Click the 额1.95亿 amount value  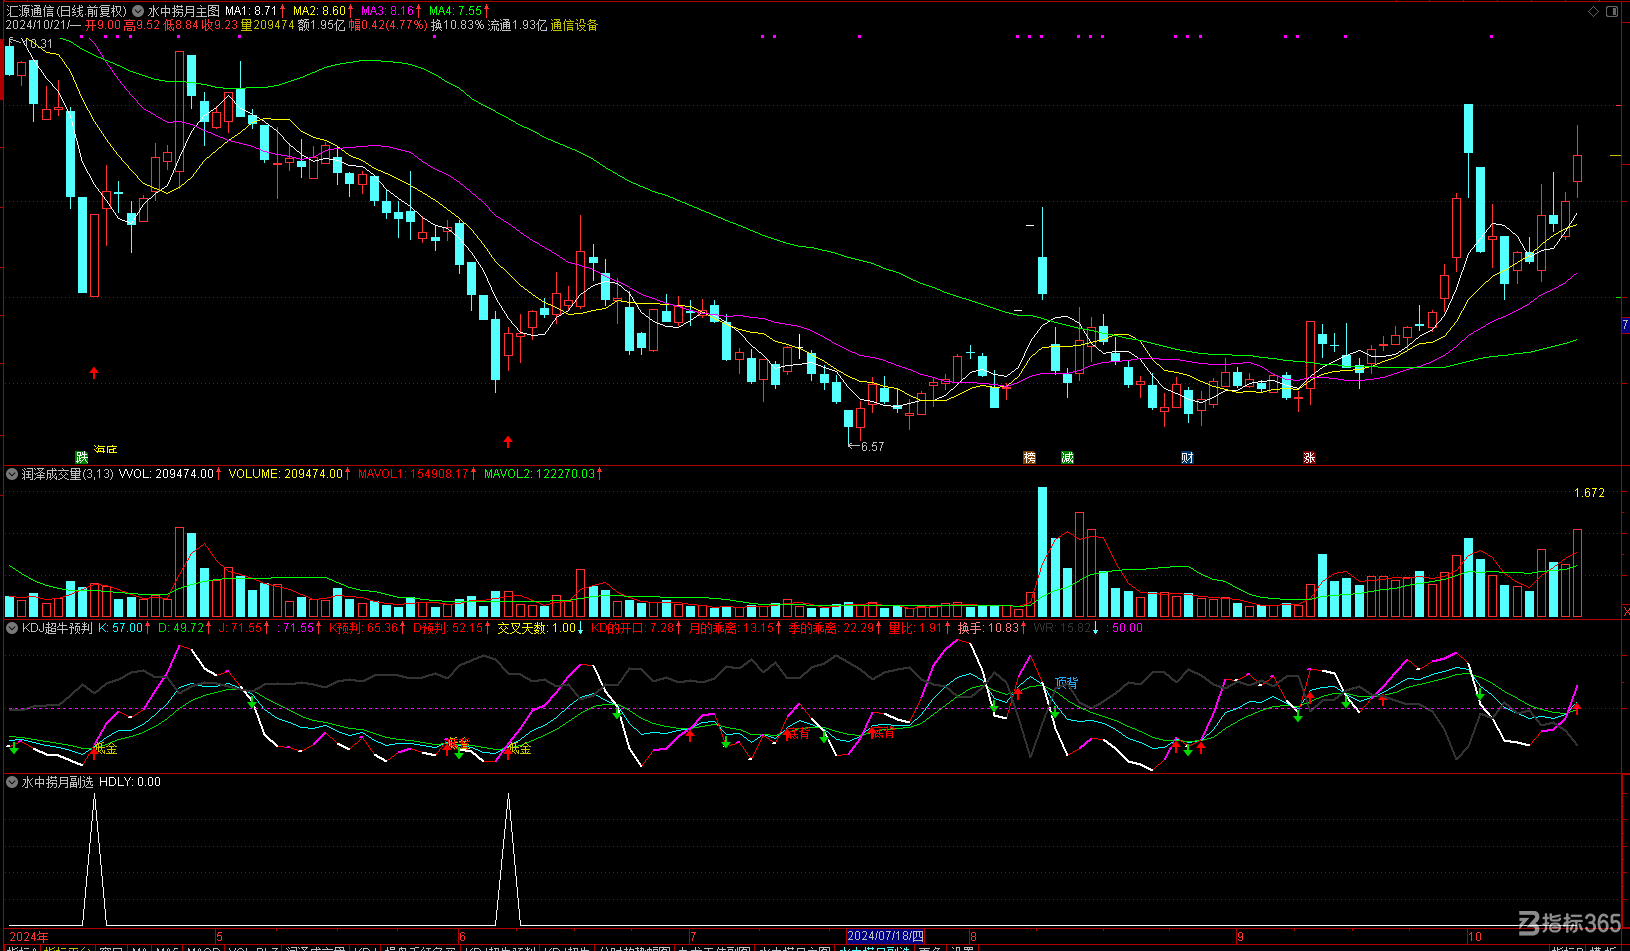coord(321,25)
